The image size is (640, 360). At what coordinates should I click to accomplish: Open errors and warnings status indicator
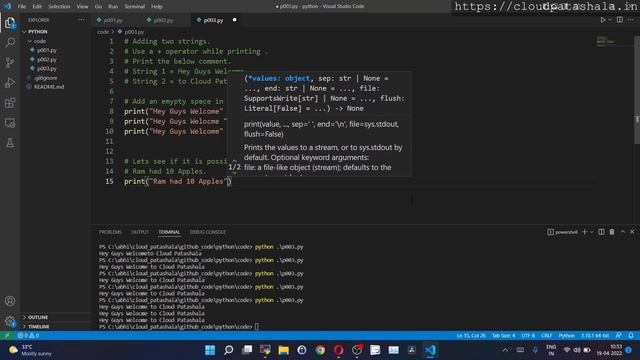28,336
